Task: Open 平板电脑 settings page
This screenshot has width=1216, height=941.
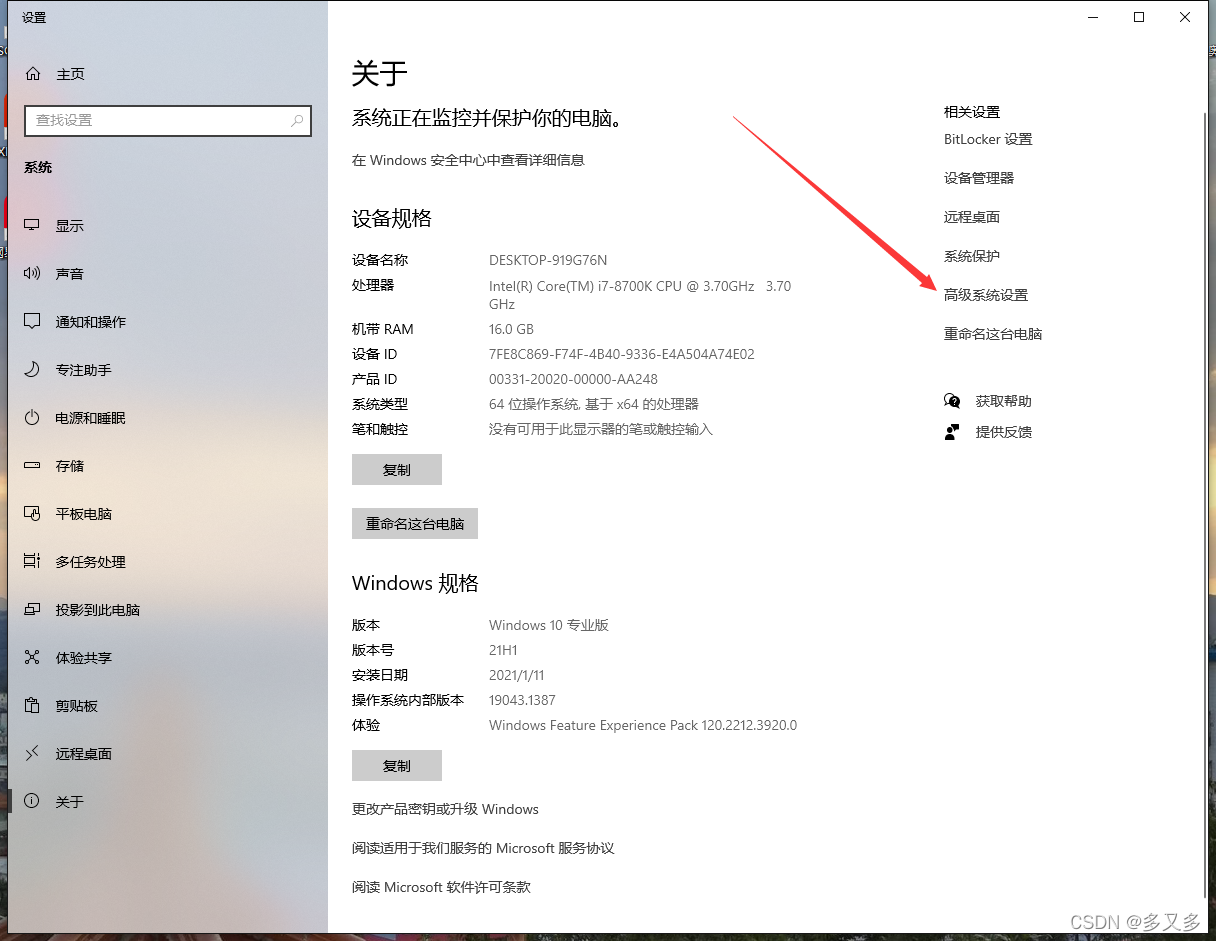Action: tap(84, 514)
